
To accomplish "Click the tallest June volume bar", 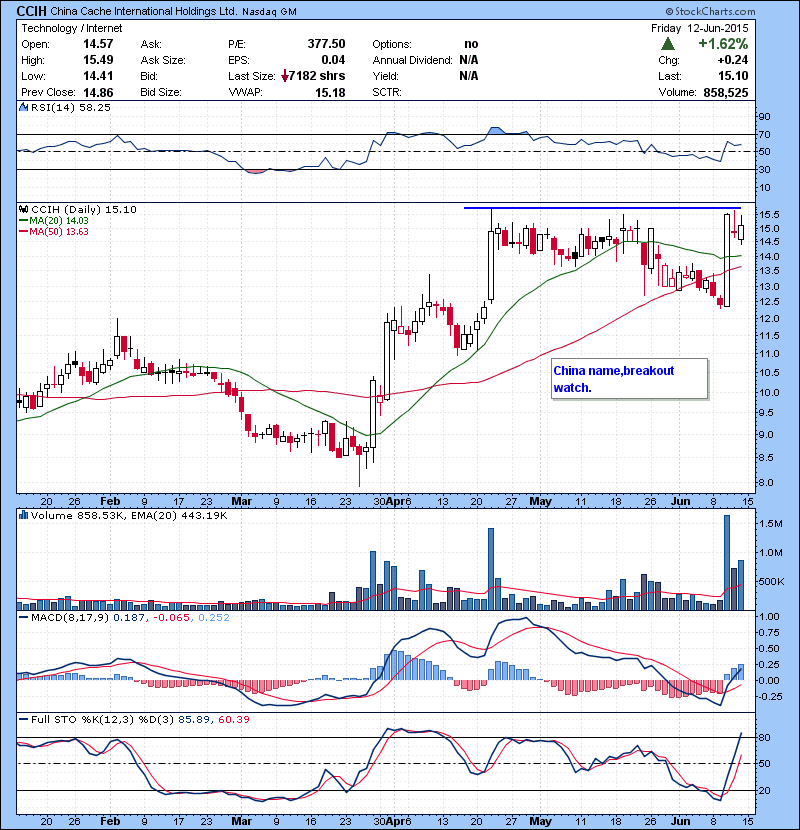I will point(727,563).
